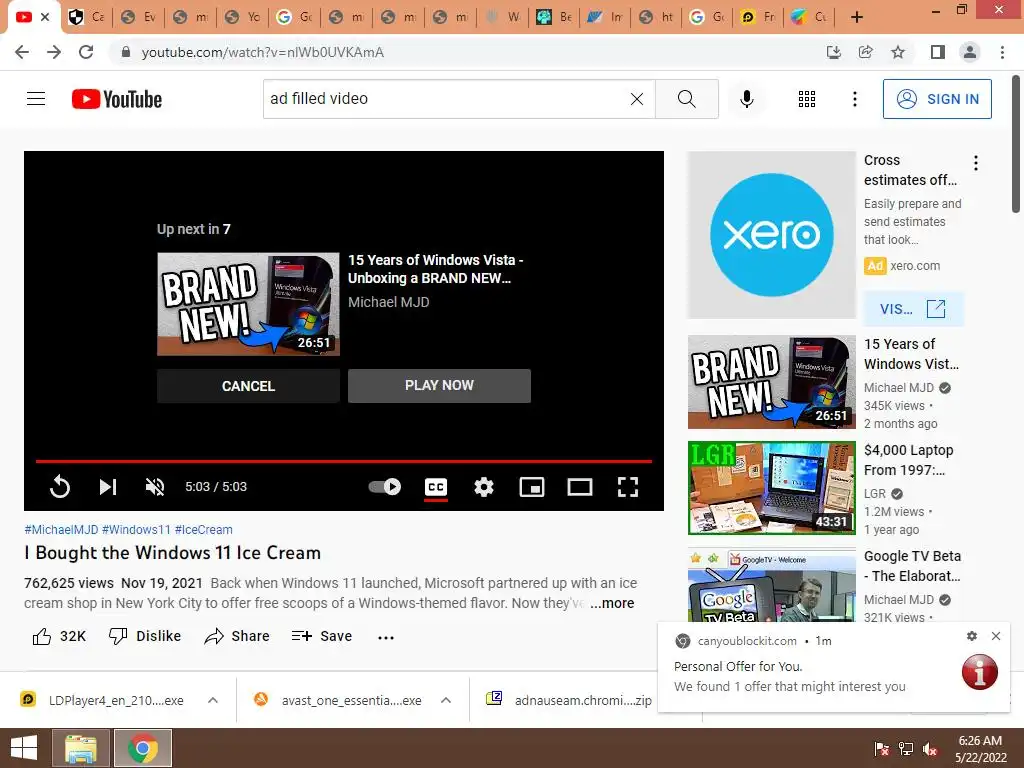1024x768 pixels.
Task: Skip to the next video
Action: pyautogui.click(x=108, y=487)
